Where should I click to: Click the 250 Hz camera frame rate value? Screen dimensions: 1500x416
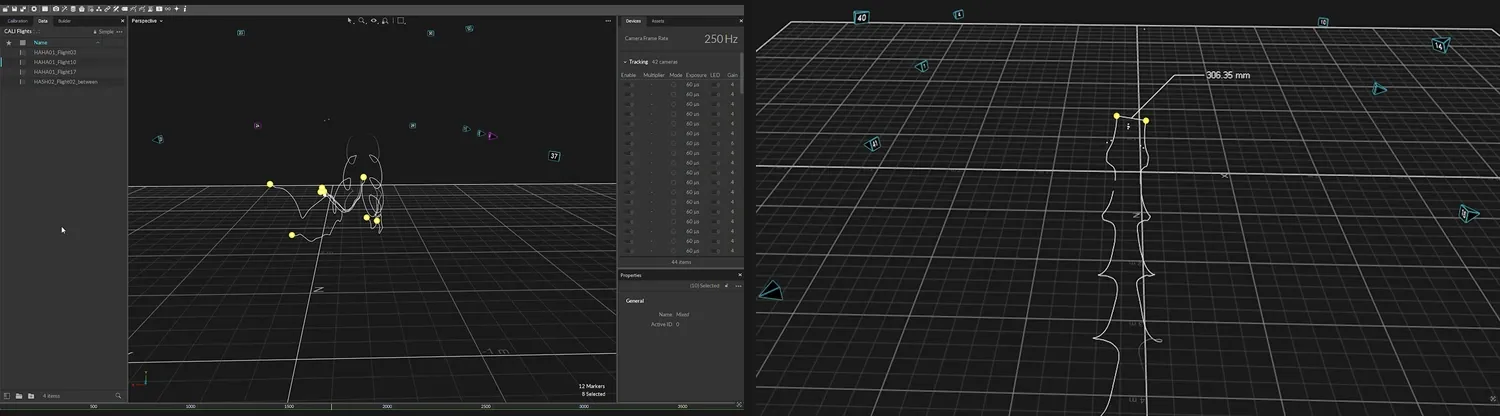tap(721, 39)
